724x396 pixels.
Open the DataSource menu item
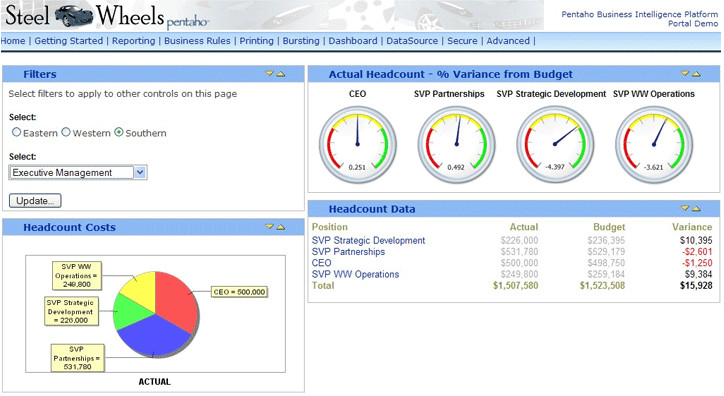coord(412,41)
